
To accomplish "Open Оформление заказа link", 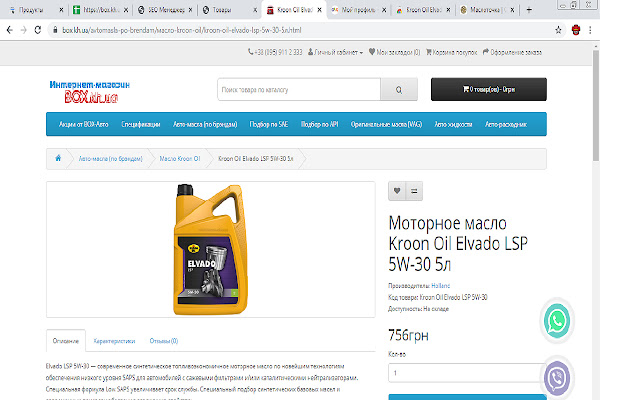I will pyautogui.click(x=512, y=52).
